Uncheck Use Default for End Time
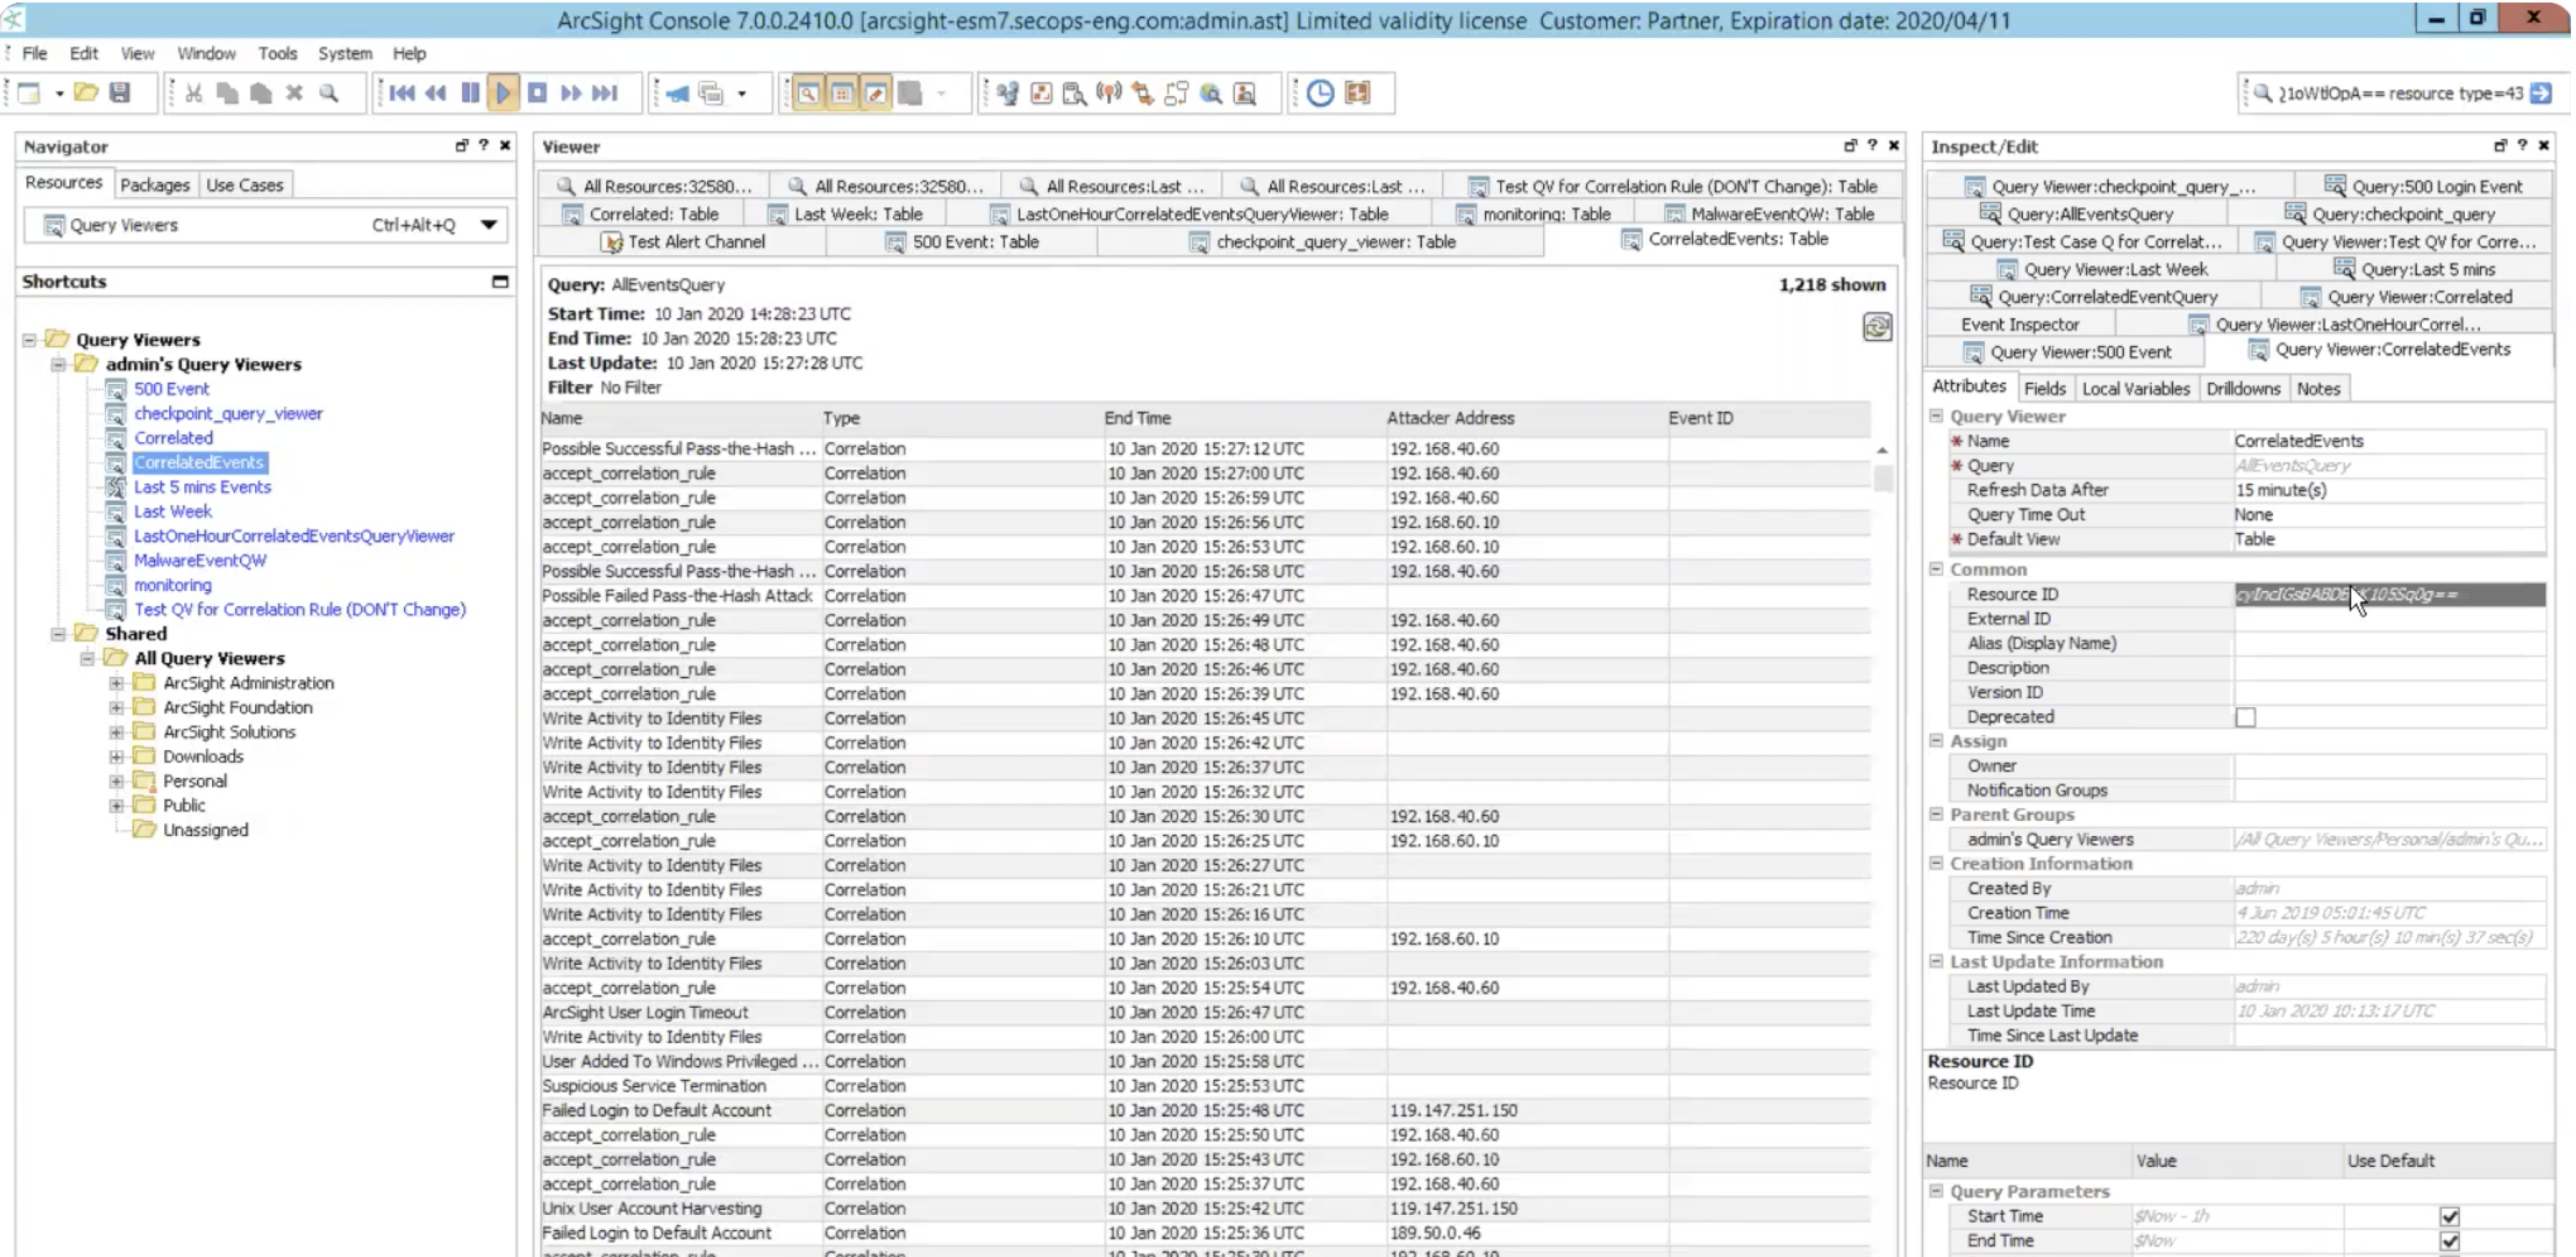Screen dimensions: 2576x1257 pyautogui.click(x=2449, y=1241)
